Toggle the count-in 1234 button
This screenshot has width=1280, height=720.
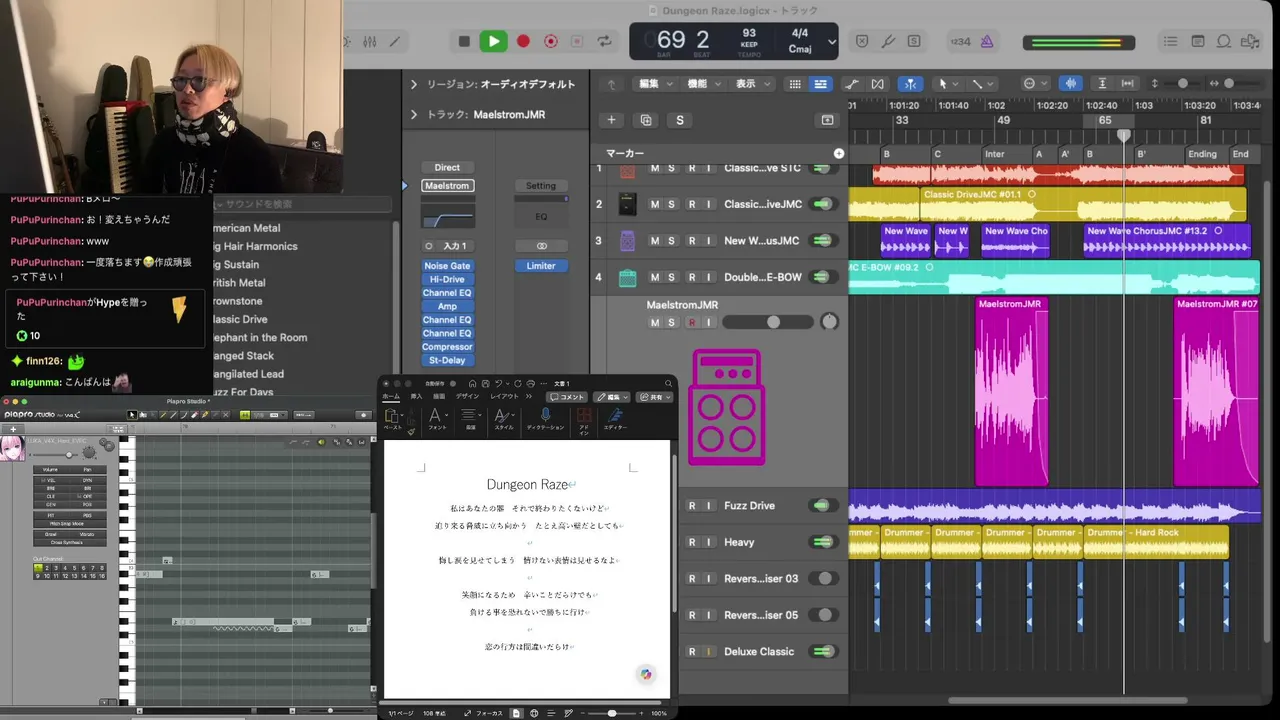[x=960, y=41]
